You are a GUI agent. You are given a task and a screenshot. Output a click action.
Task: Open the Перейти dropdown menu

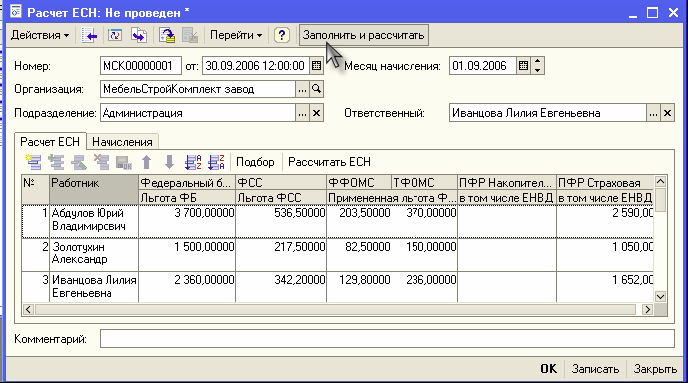click(x=236, y=35)
